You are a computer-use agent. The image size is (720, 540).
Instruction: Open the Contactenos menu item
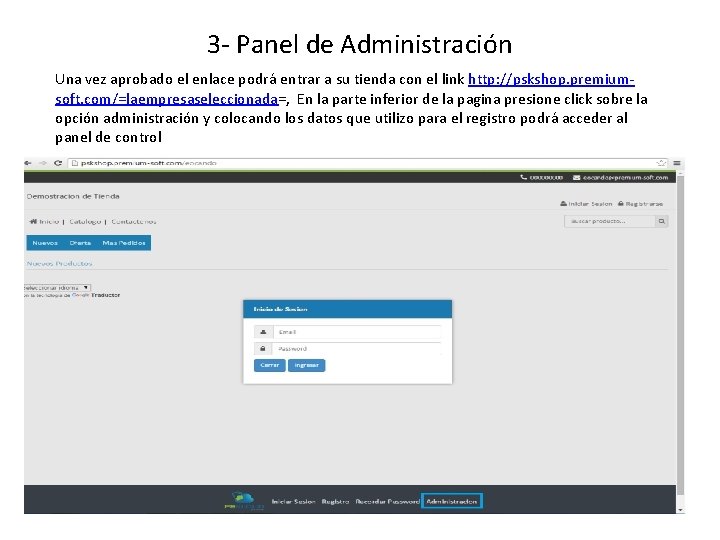pyautogui.click(x=134, y=221)
